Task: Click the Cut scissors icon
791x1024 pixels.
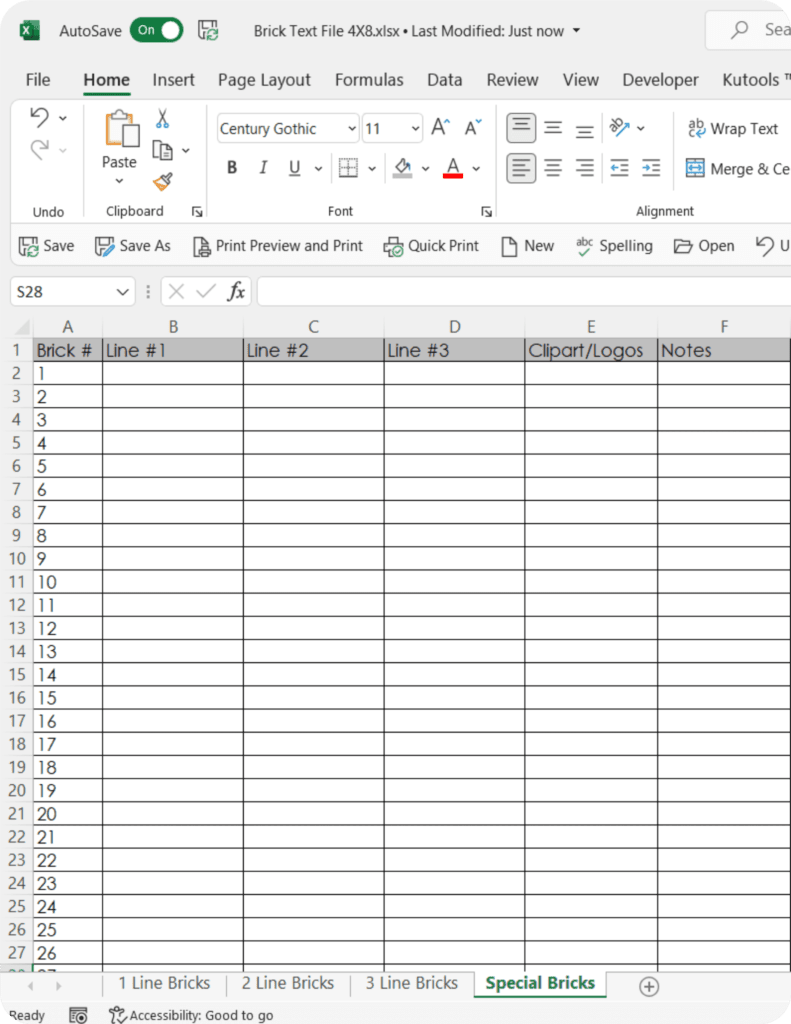Action: 162,119
